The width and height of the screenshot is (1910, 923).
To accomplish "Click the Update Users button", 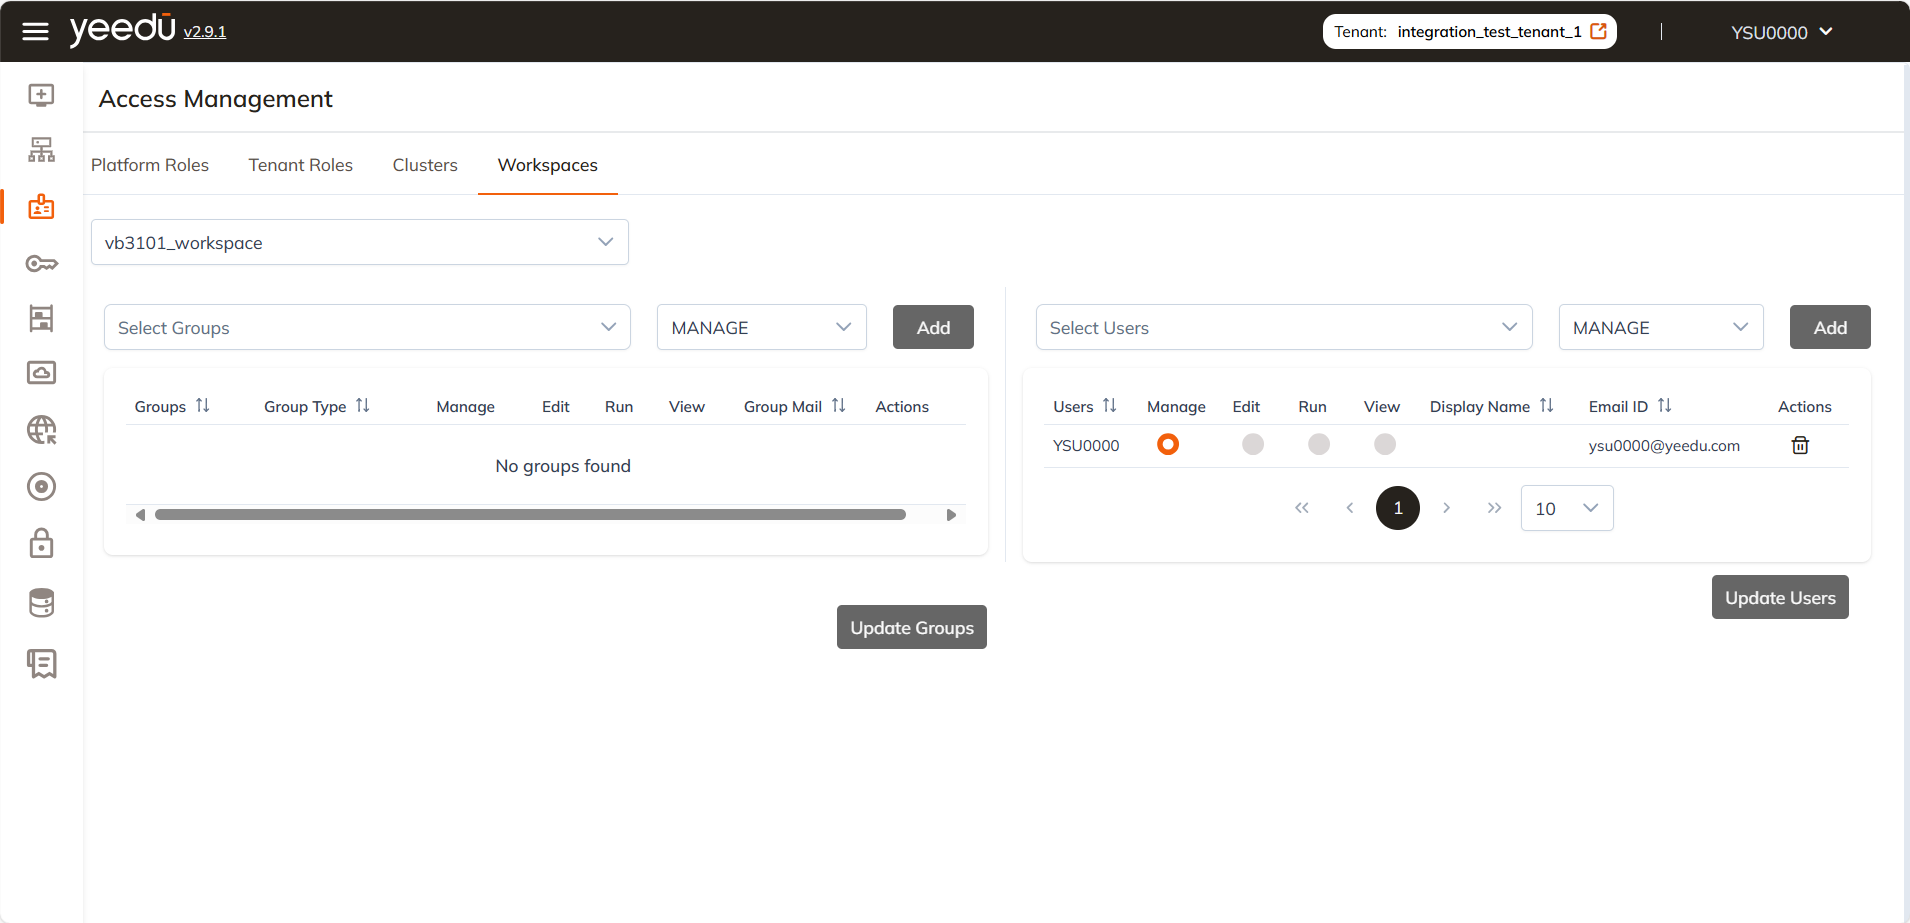I will pos(1779,597).
